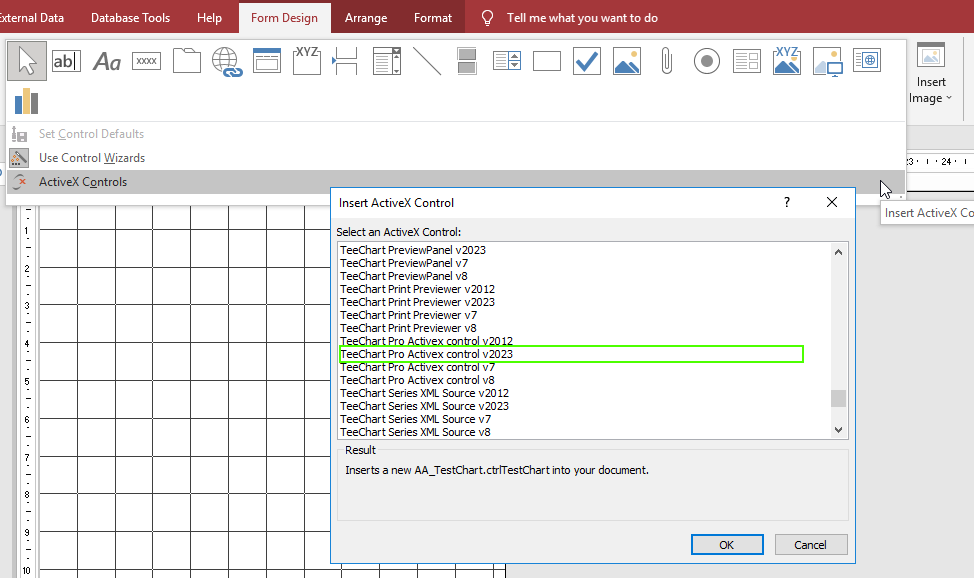Select the Web Browser Control tool
The height and width of the screenshot is (578, 974).
pyautogui.click(x=867, y=60)
